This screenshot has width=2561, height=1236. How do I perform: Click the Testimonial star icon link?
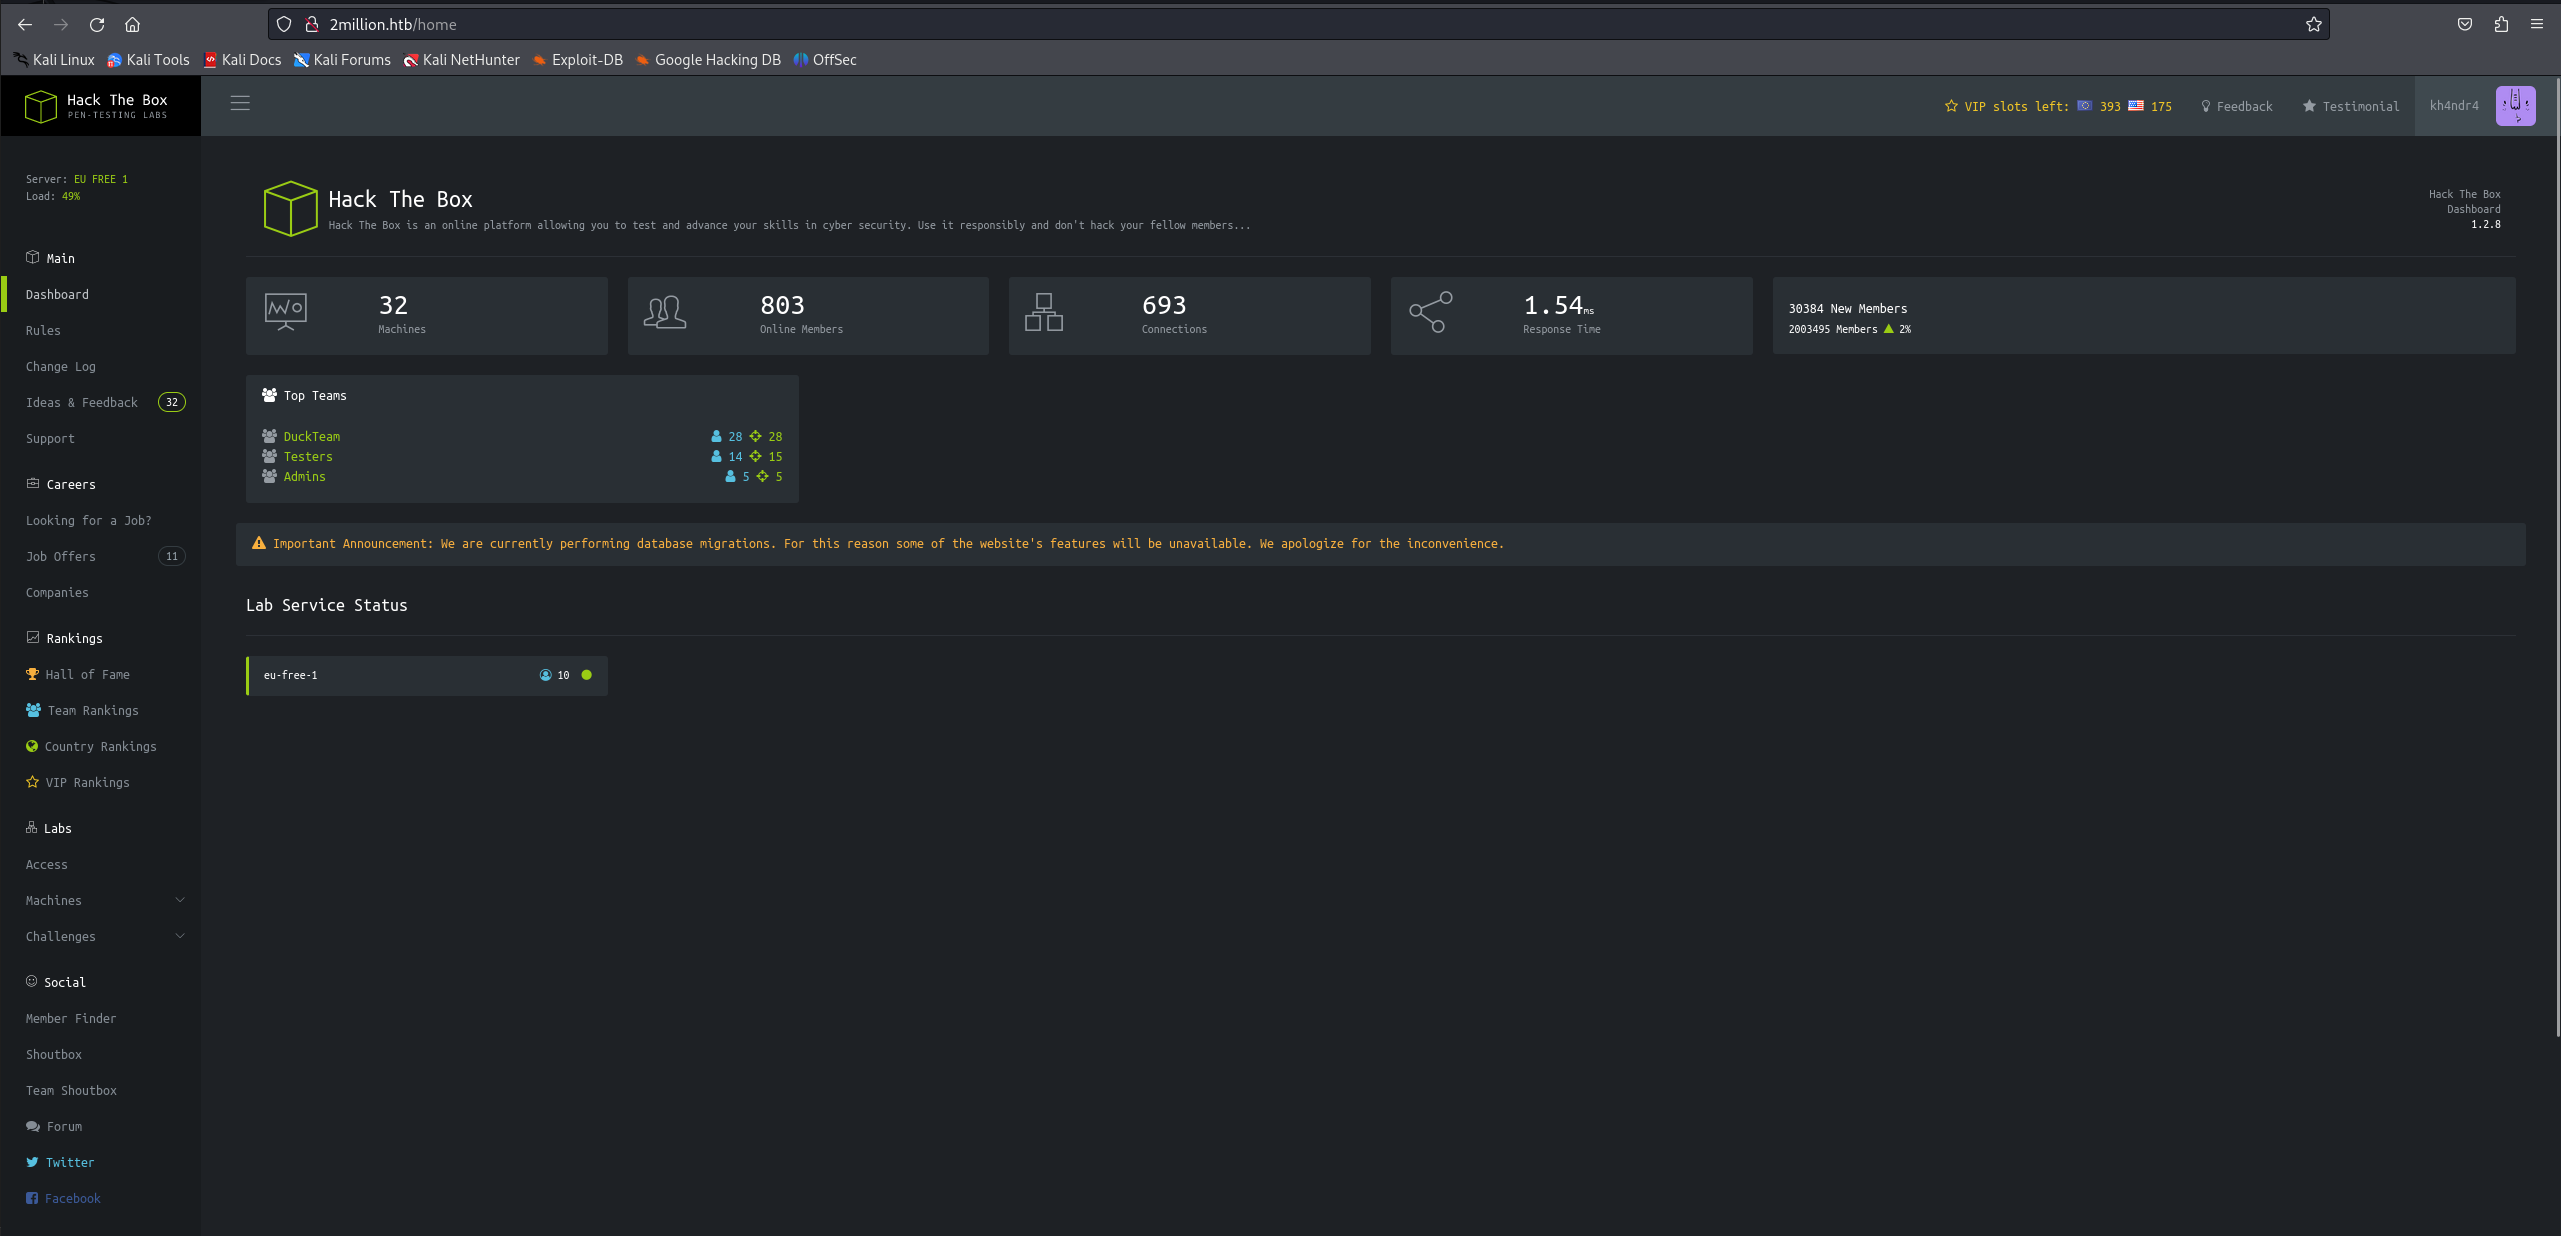pyautogui.click(x=2350, y=106)
